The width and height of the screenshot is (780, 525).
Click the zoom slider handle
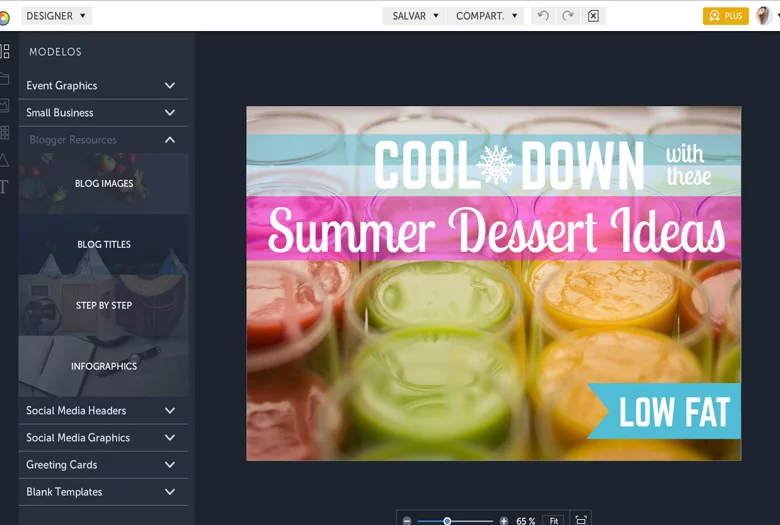(447, 521)
